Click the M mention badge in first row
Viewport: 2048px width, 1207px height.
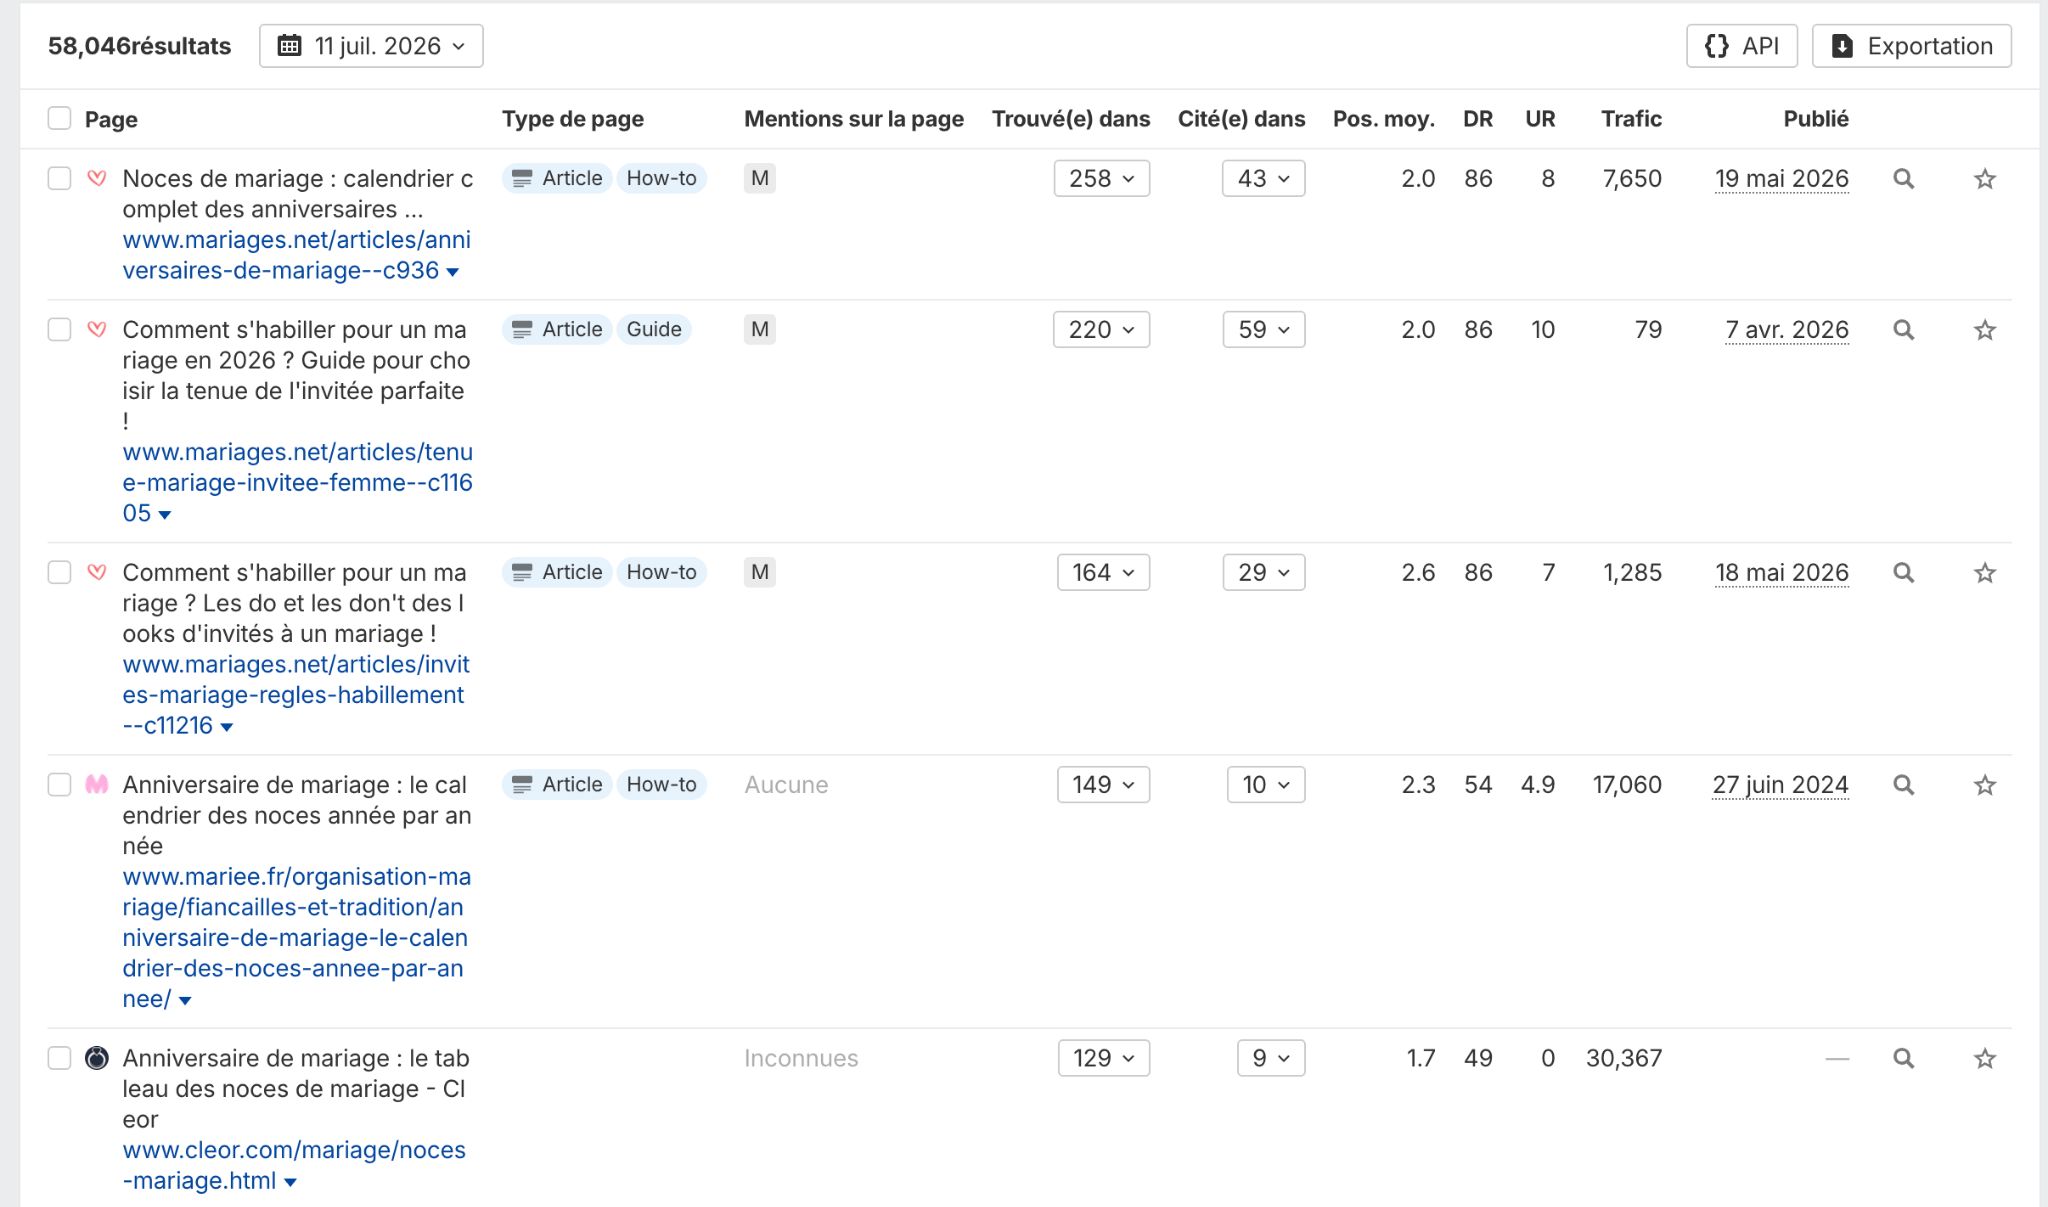pyautogui.click(x=760, y=178)
